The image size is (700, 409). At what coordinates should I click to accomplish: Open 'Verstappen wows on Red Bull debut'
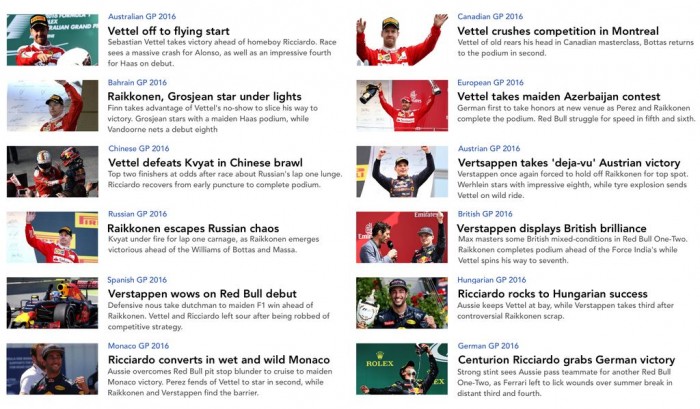coord(202,294)
